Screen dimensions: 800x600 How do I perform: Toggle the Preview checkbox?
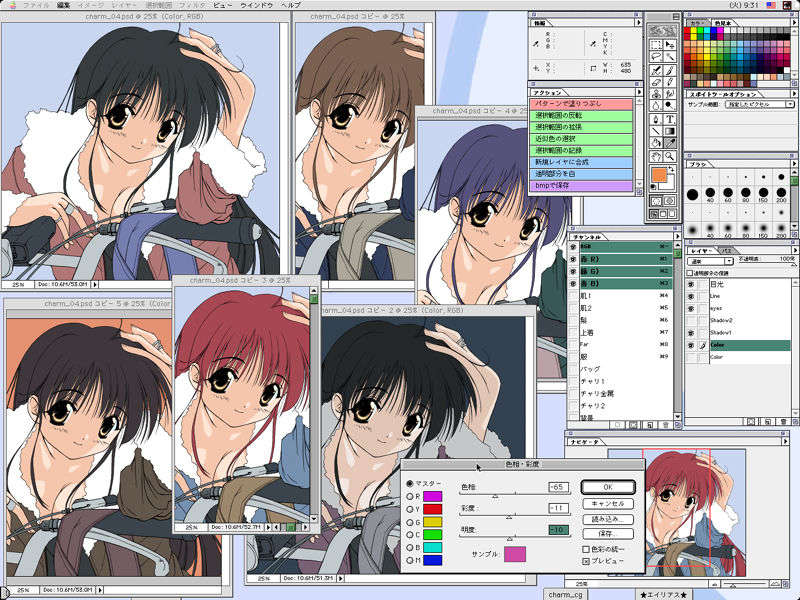point(586,561)
